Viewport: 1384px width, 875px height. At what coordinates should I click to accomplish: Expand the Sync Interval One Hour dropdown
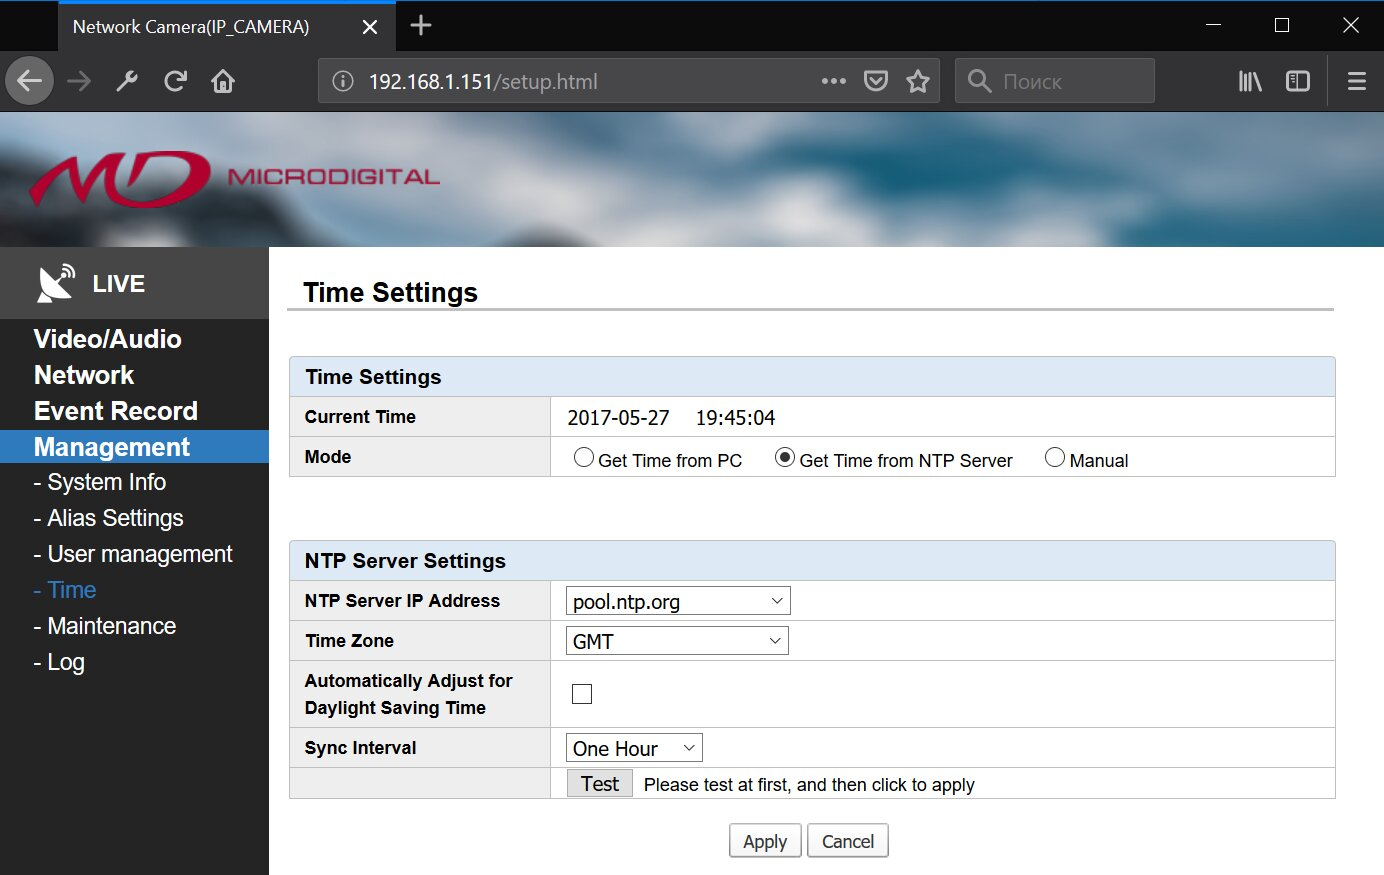[x=634, y=748]
